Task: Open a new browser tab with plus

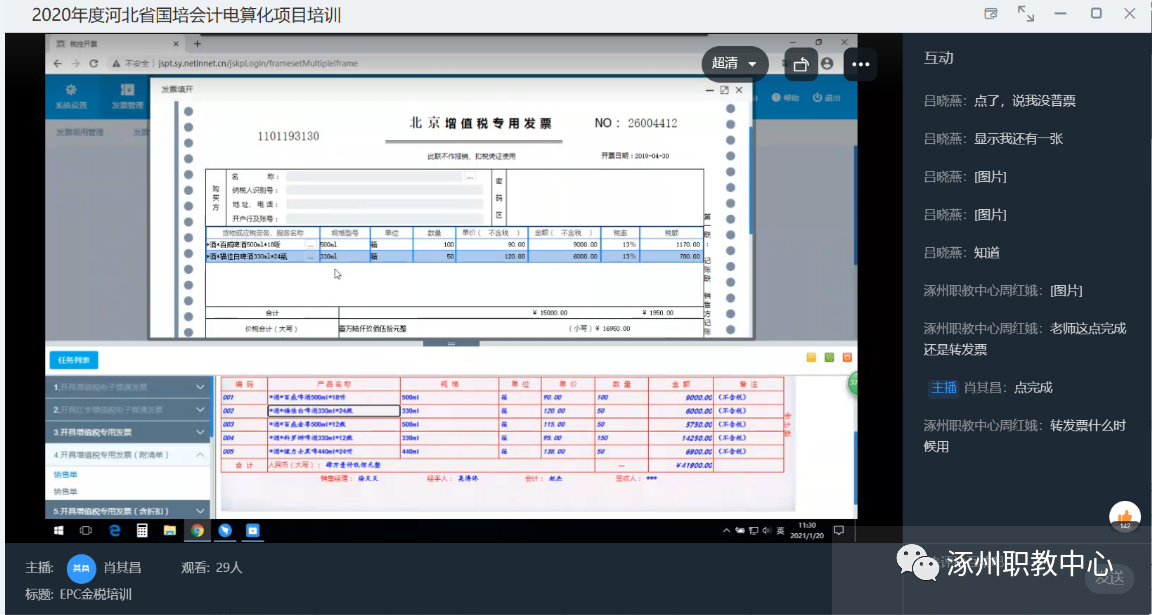Action: point(197,44)
